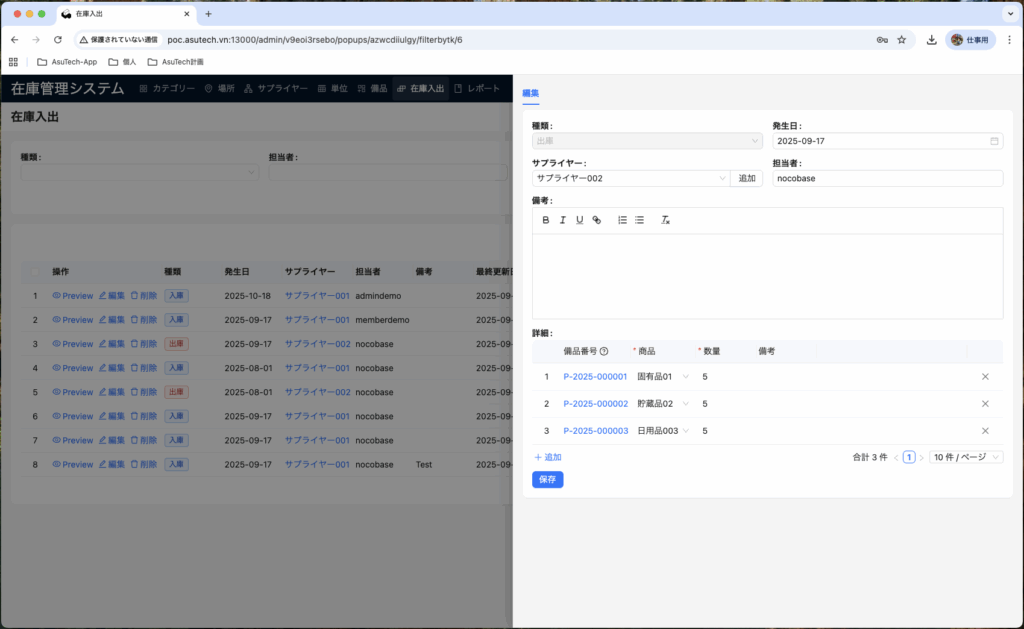Open the calendar icon in 発生日 field

[994, 141]
